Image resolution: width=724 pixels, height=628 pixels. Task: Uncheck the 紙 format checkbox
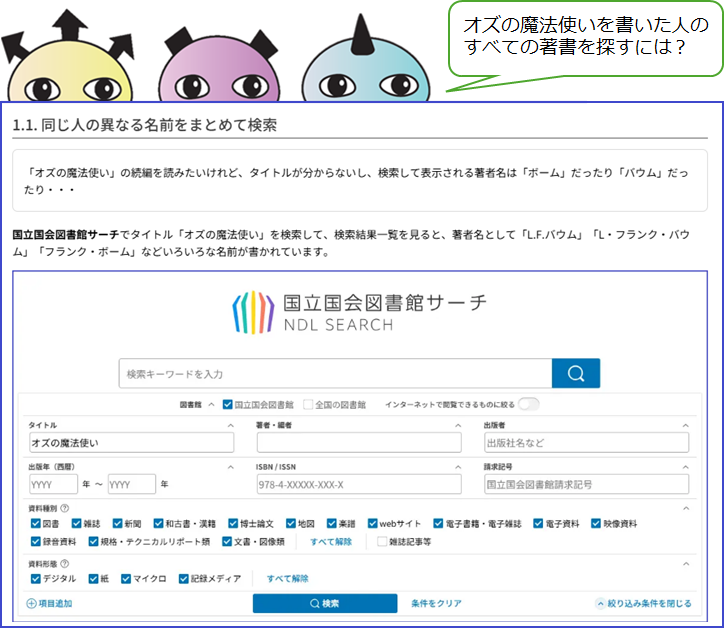pyautogui.click(x=93, y=579)
